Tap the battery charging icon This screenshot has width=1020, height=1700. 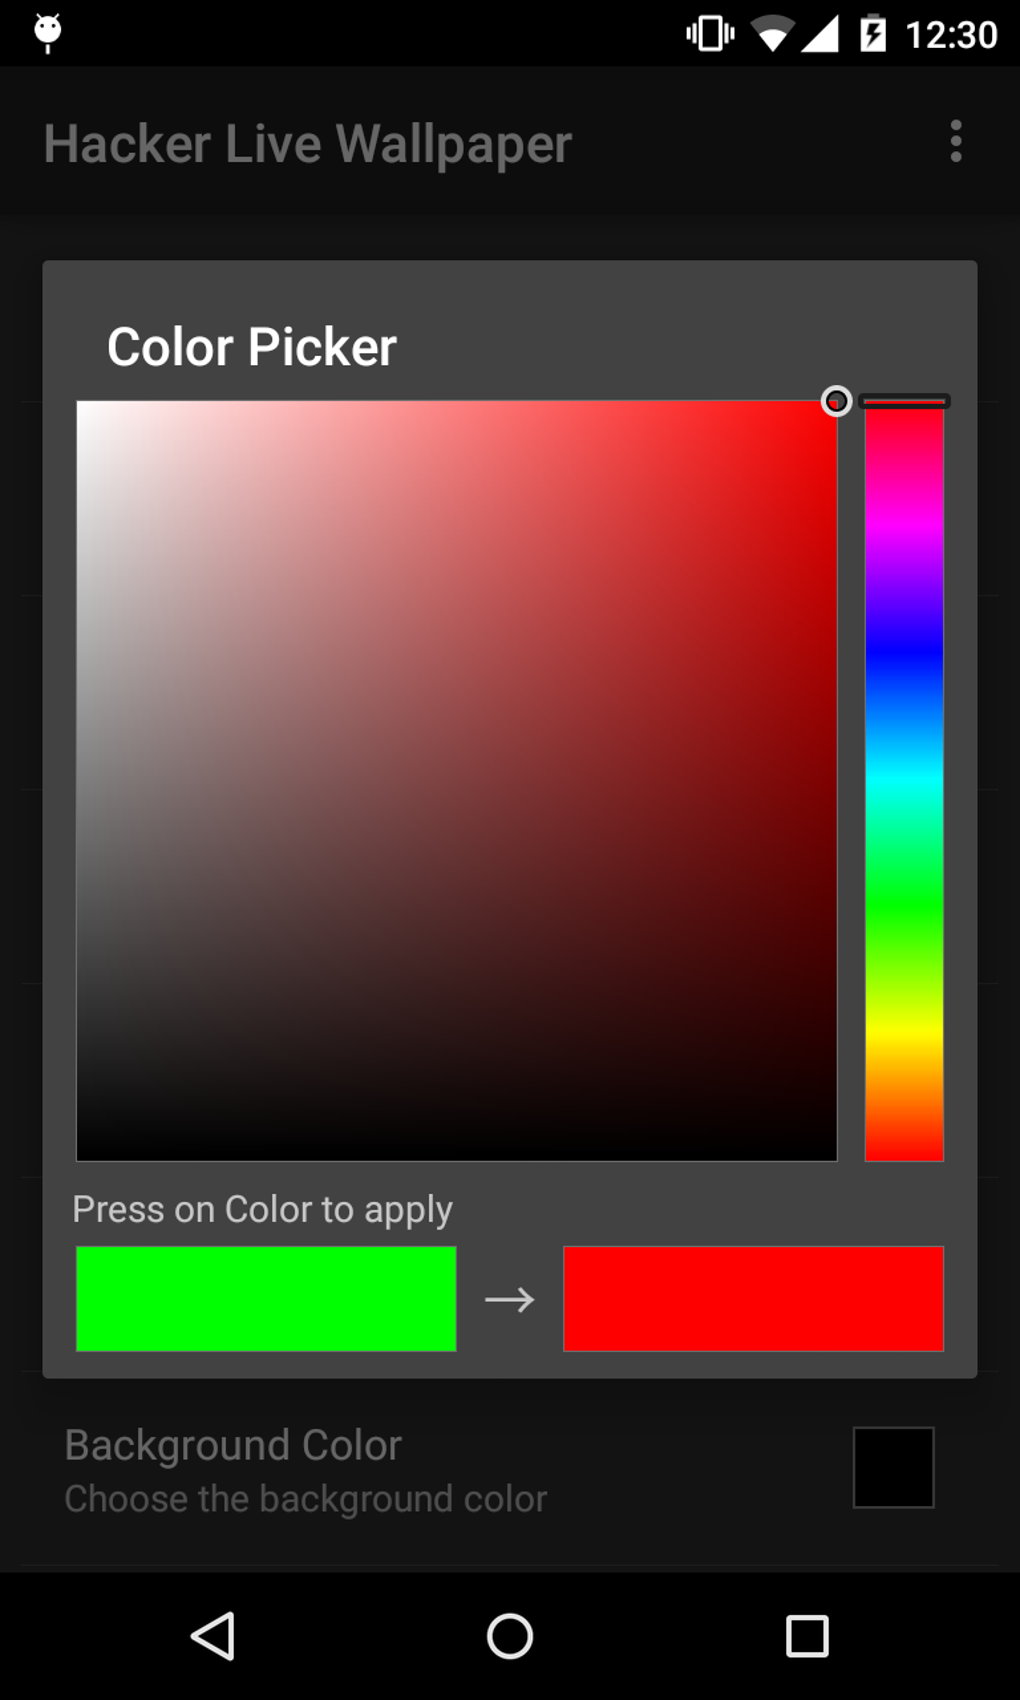pyautogui.click(x=873, y=34)
